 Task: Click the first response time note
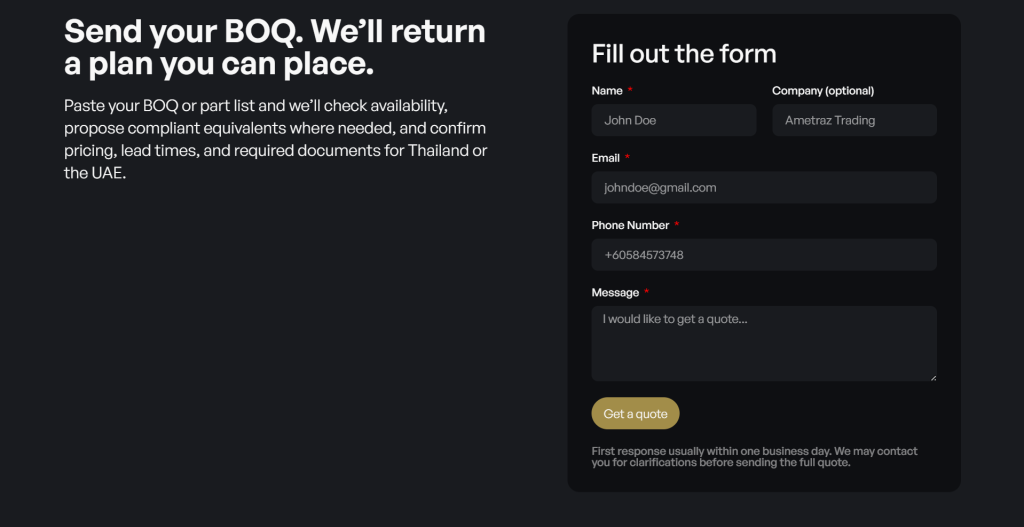[x=754, y=457]
